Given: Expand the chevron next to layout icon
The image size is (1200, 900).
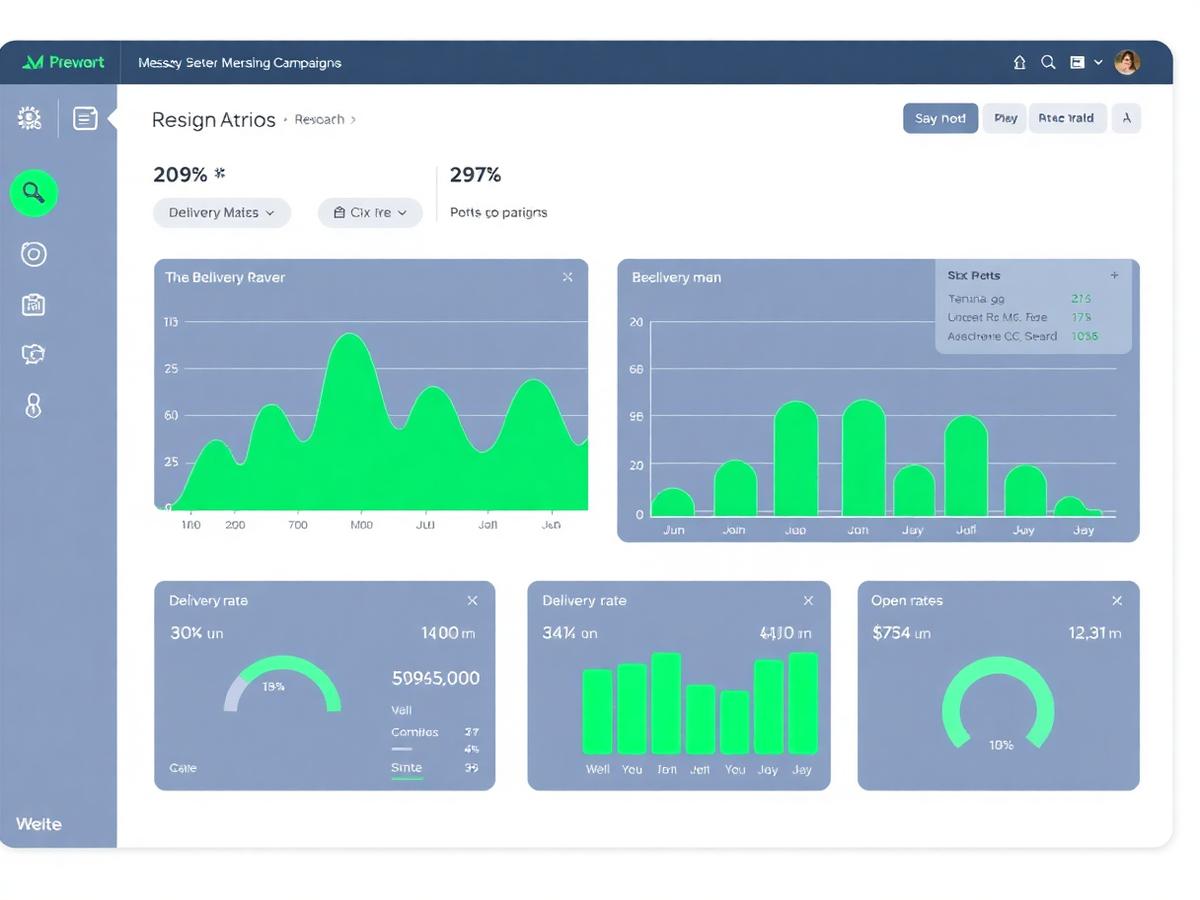Looking at the screenshot, I should pos(1098,62).
